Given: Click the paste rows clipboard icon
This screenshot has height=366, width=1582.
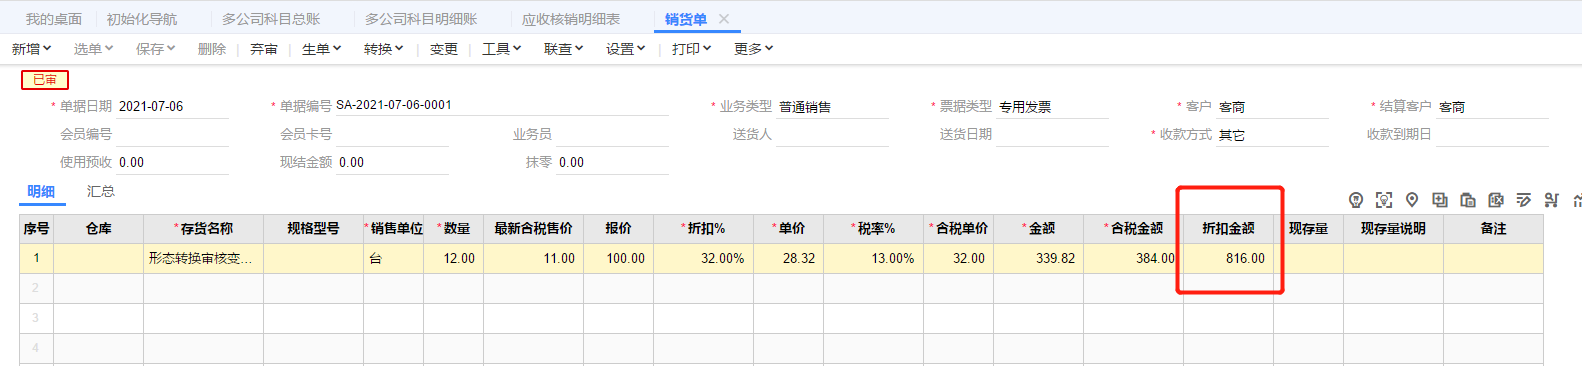Looking at the screenshot, I should 1468,200.
